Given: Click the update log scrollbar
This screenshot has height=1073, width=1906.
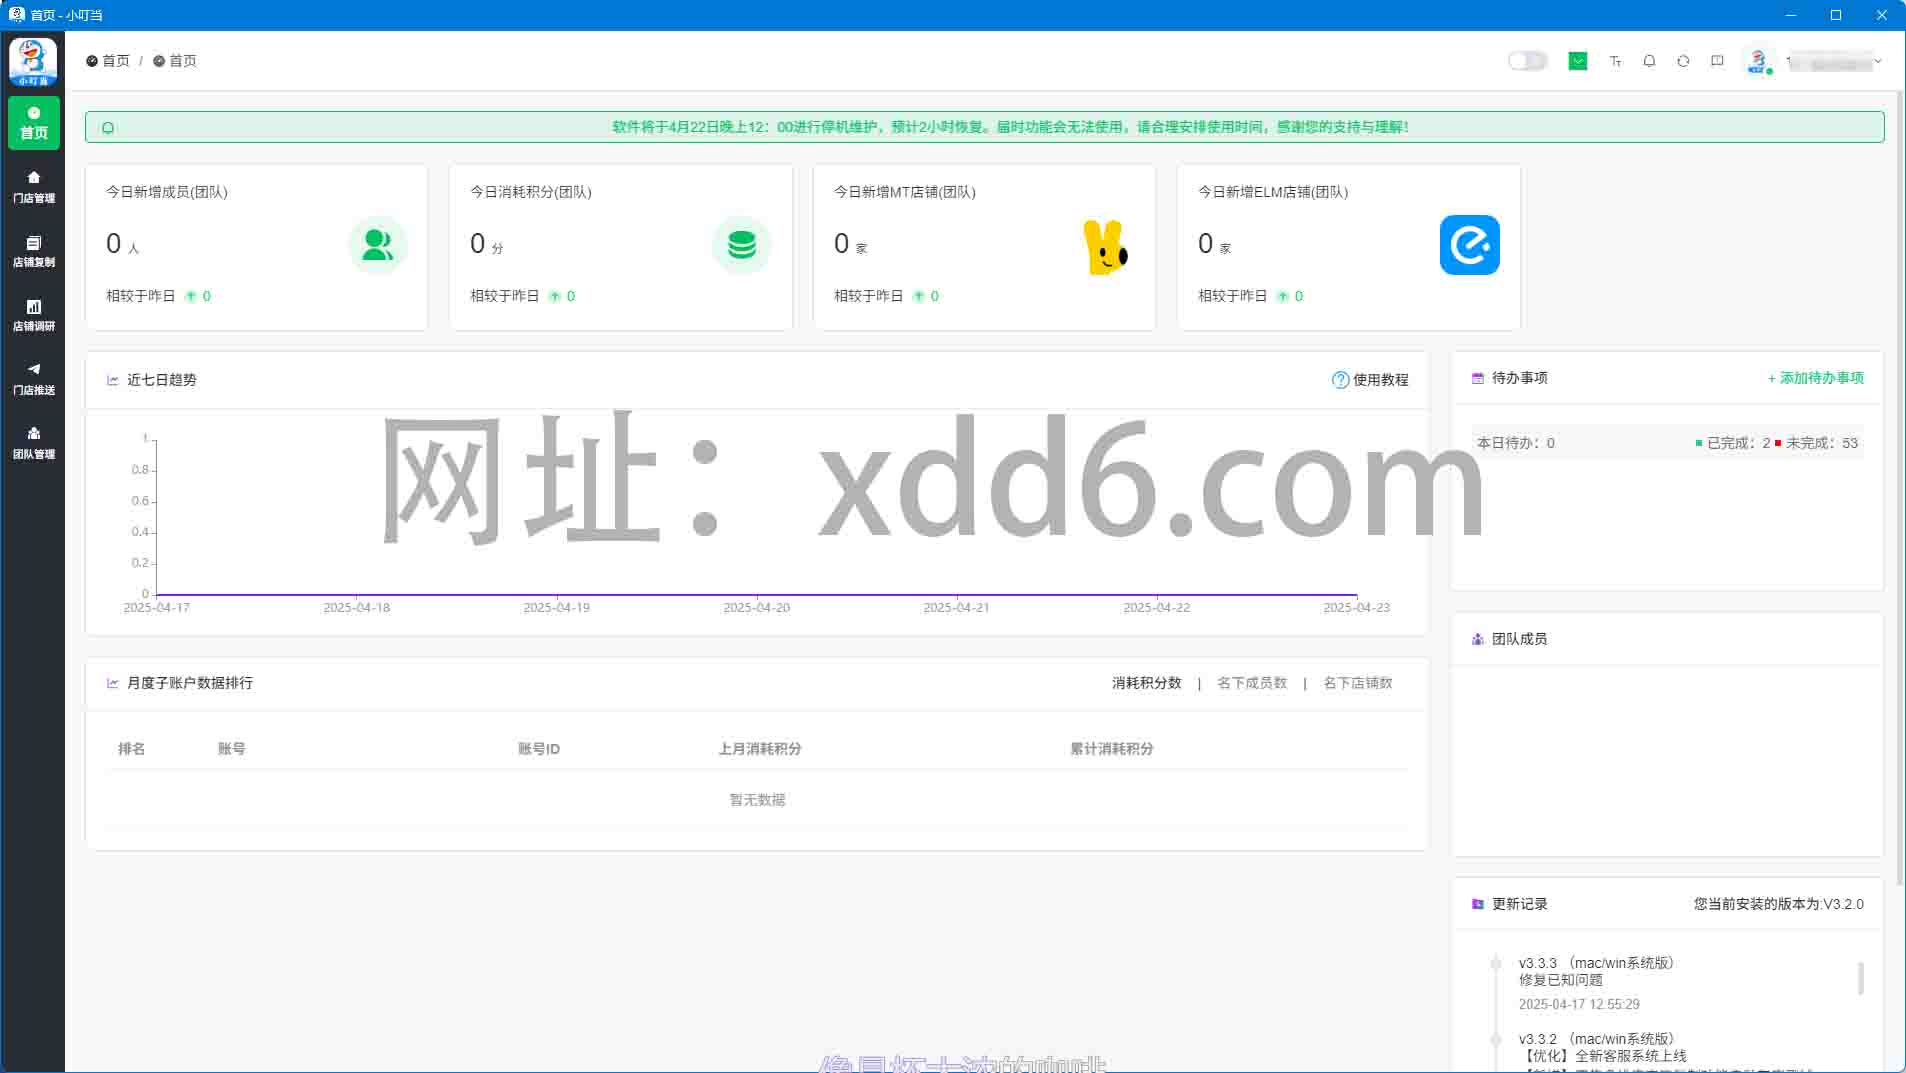Looking at the screenshot, I should point(1860,978).
